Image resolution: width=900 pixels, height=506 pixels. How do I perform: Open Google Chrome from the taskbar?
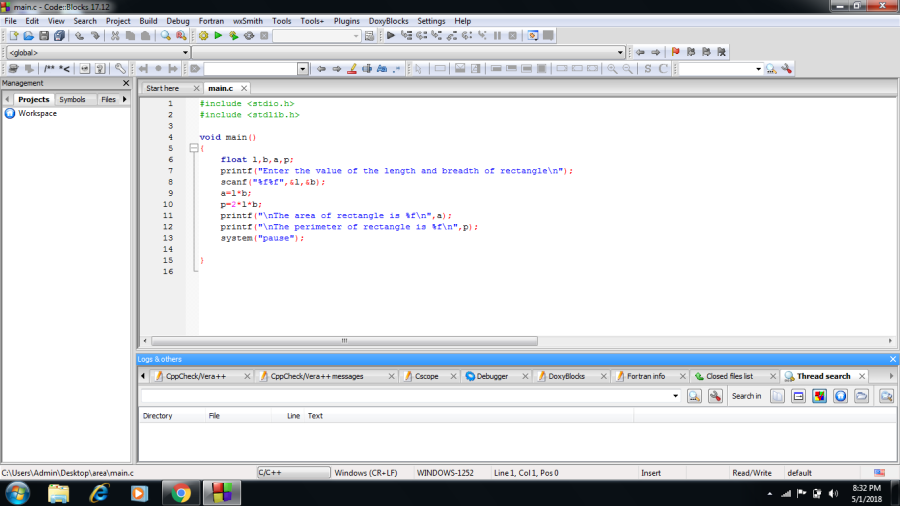coord(181,493)
